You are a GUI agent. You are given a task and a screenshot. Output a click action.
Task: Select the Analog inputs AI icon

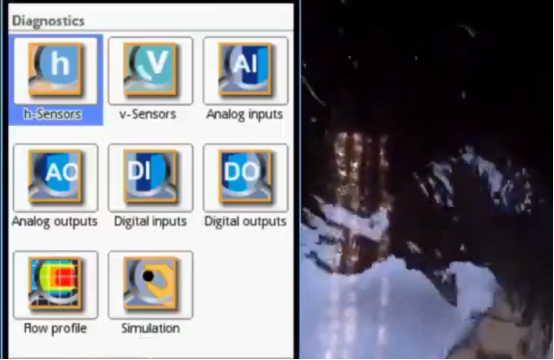click(x=246, y=70)
